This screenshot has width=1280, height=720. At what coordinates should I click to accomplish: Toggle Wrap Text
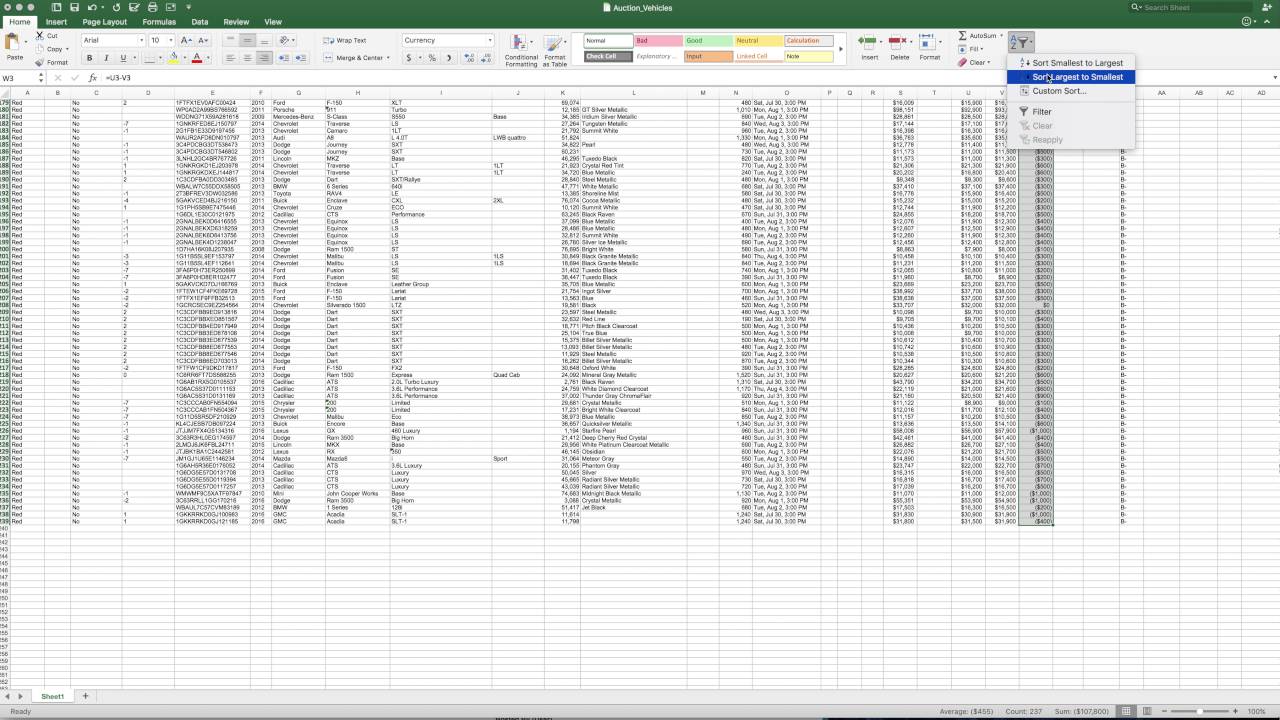(x=346, y=41)
